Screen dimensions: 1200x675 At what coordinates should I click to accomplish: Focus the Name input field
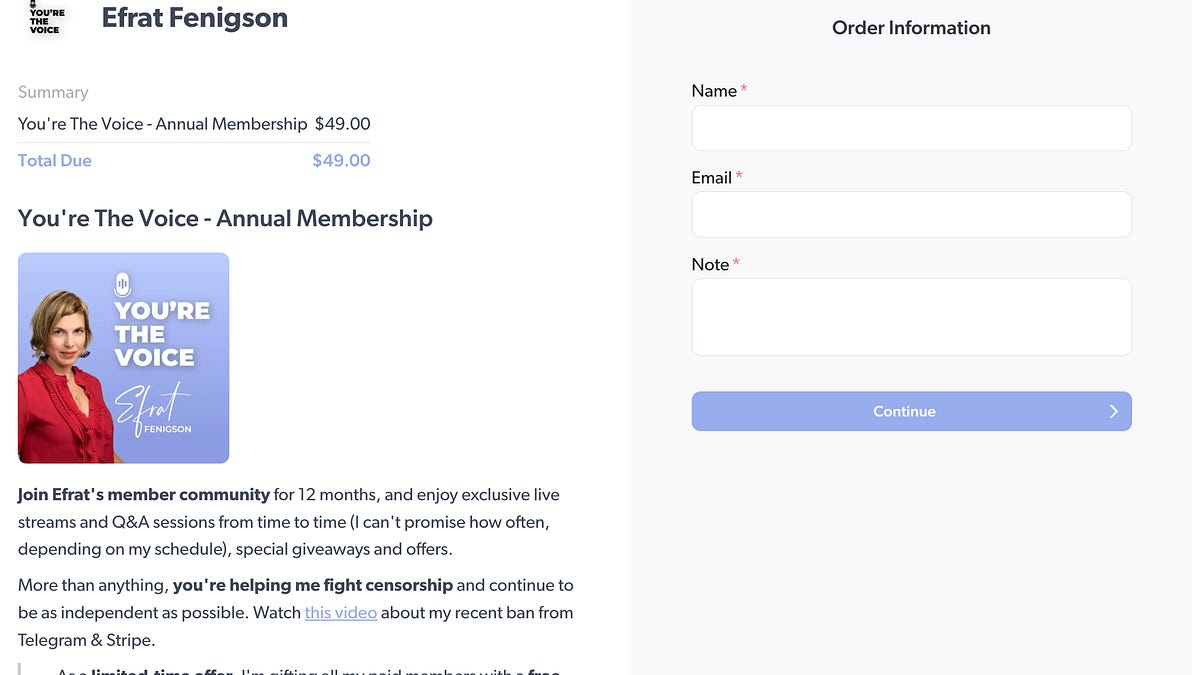click(911, 128)
